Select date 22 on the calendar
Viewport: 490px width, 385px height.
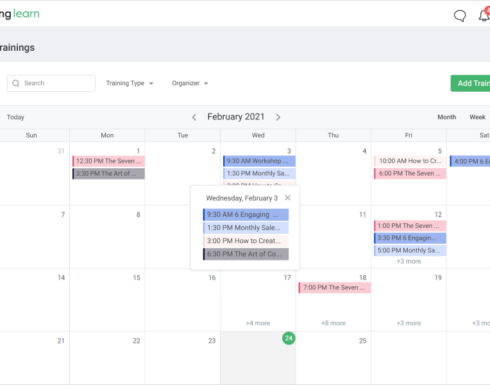[137, 341]
